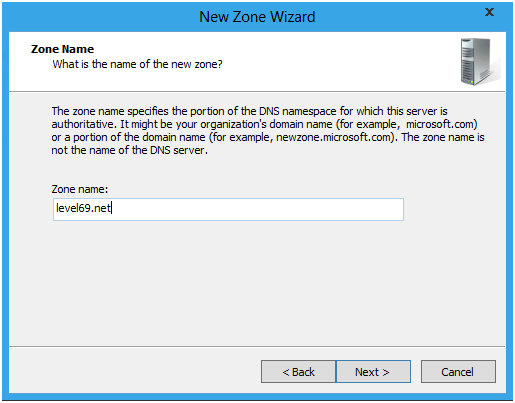
Task: Click the 'Zone name:' field label
Action: pyautogui.click(x=80, y=189)
